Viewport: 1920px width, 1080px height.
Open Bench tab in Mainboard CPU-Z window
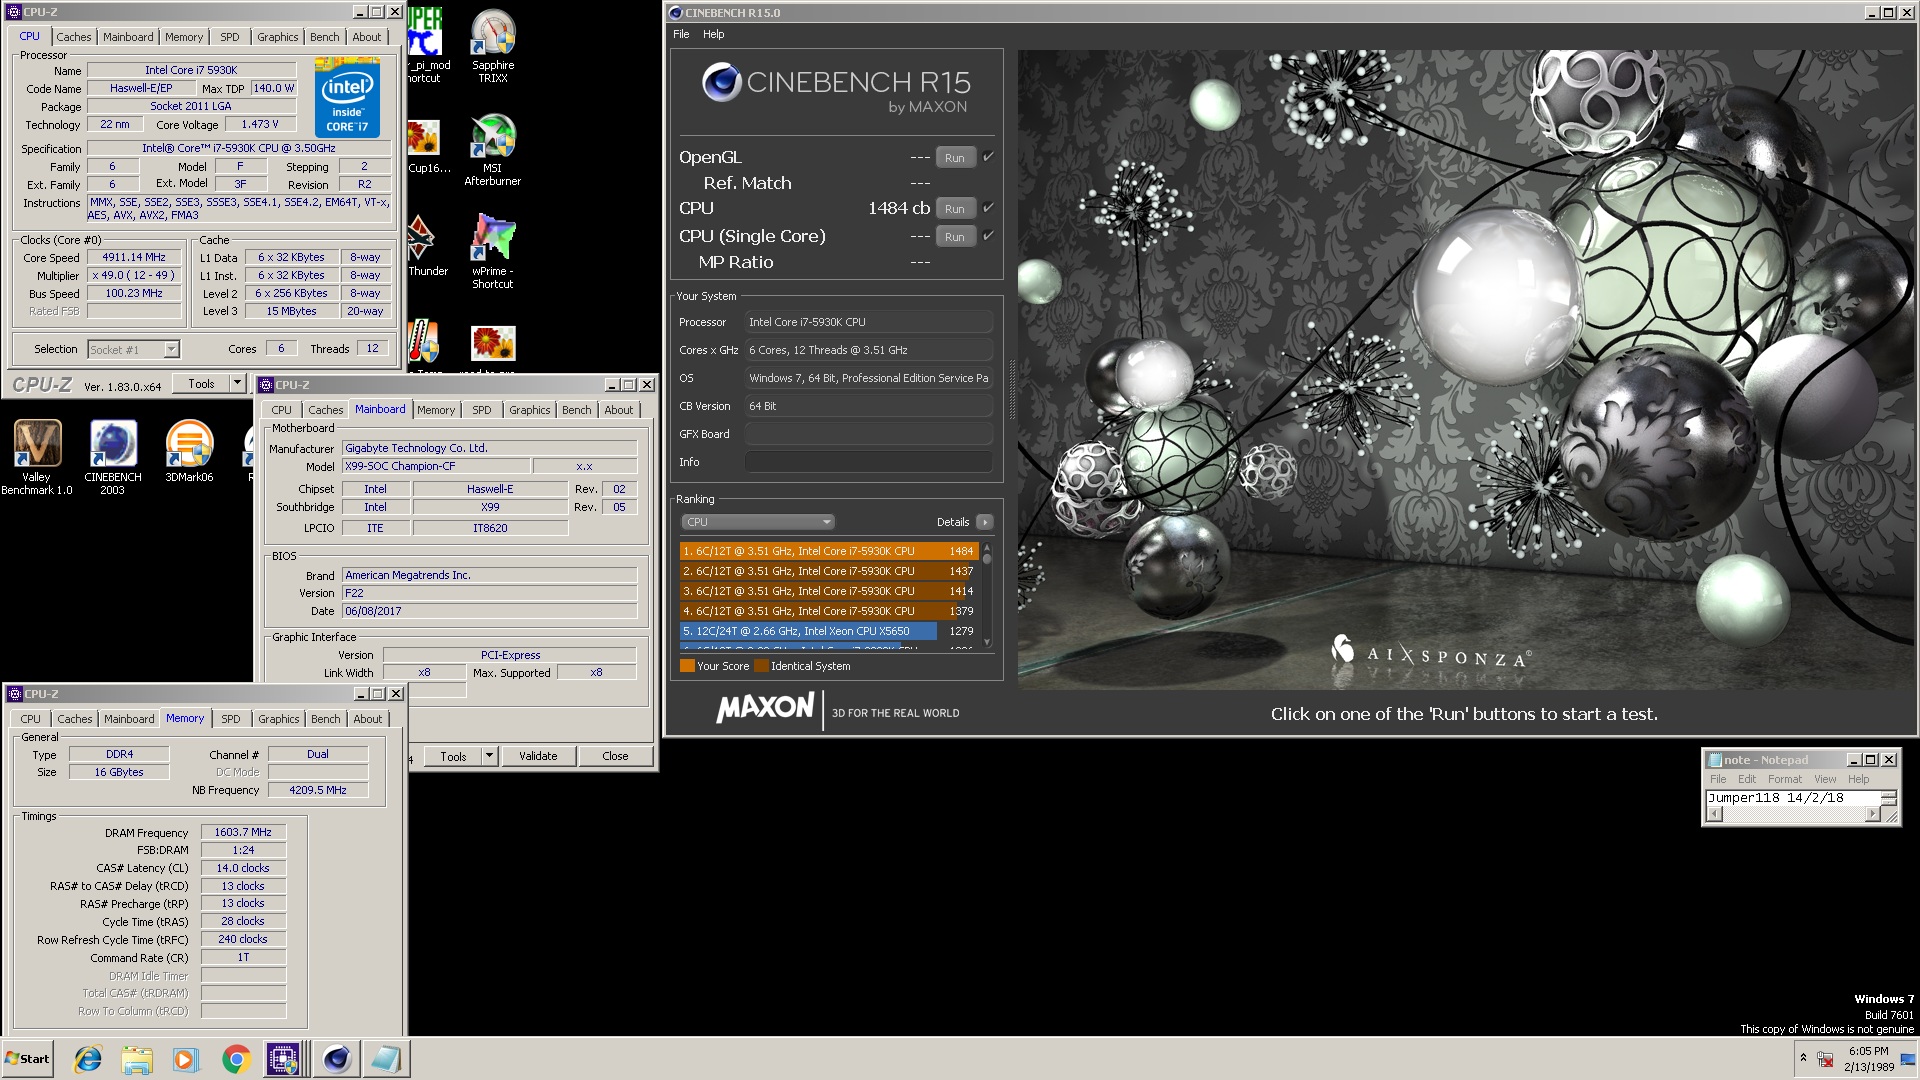tap(576, 410)
